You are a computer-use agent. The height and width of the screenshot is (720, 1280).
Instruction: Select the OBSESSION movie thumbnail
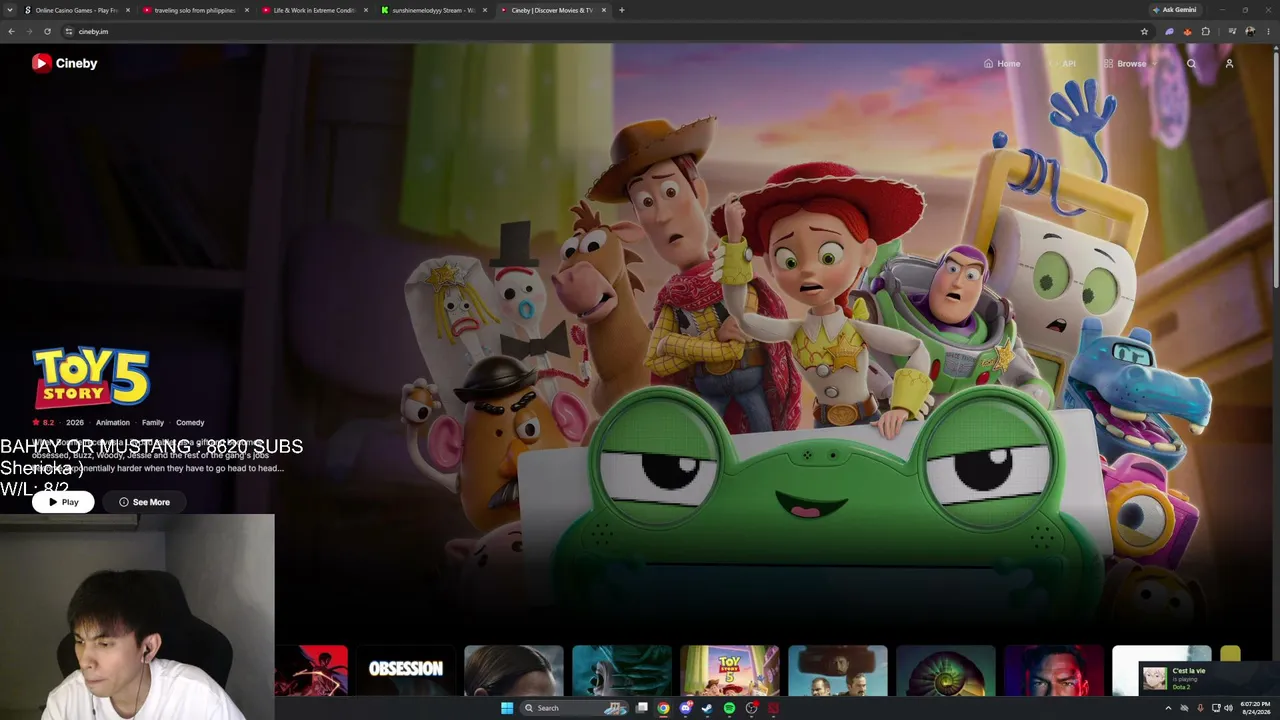click(406, 670)
